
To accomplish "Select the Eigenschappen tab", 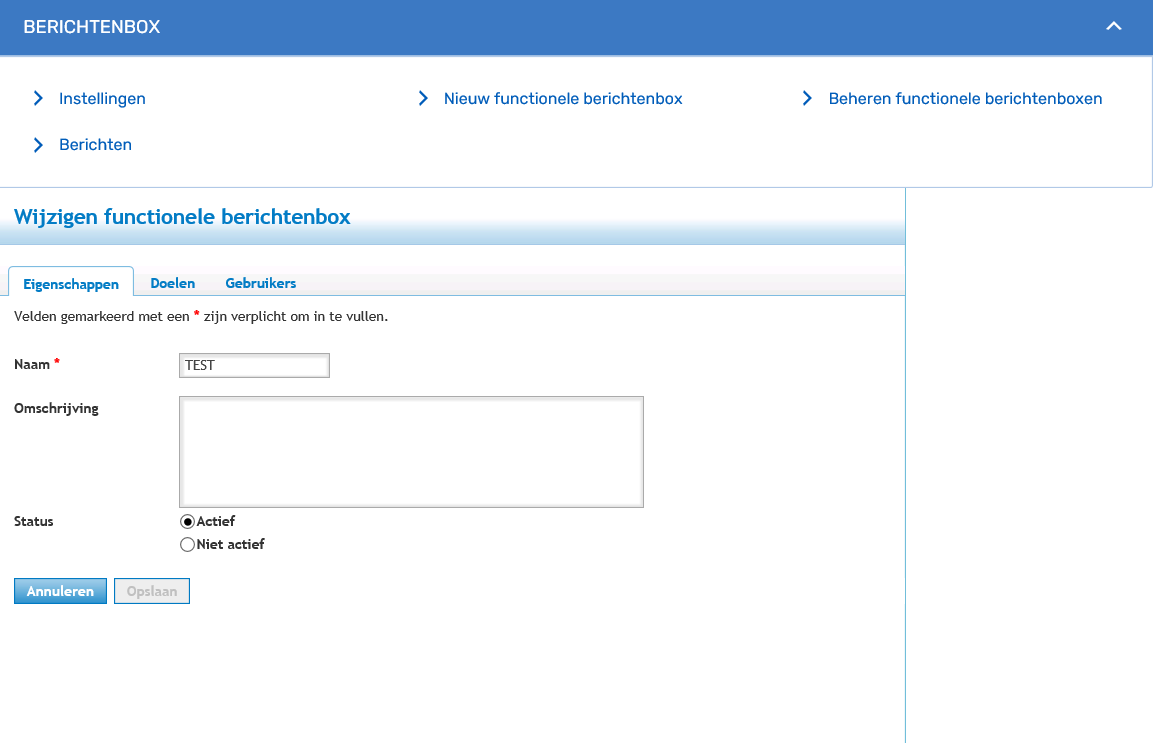I will 71,283.
